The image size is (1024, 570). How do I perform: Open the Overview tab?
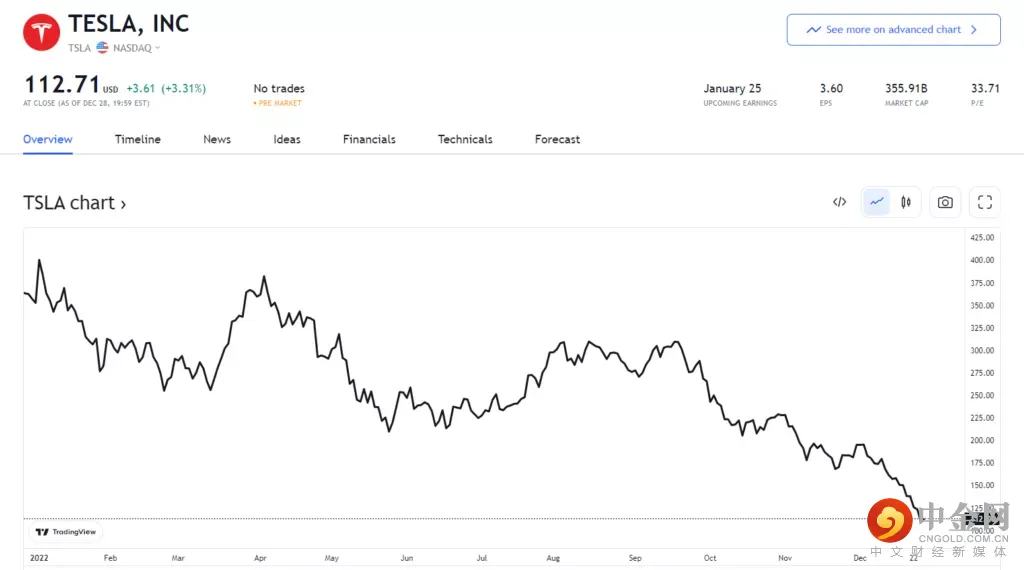48,139
